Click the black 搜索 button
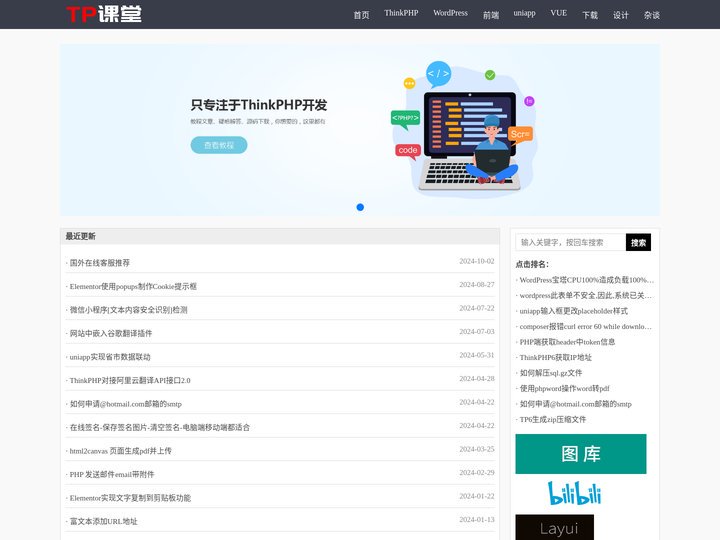Image resolution: width=720 pixels, height=540 pixels. coord(638,242)
